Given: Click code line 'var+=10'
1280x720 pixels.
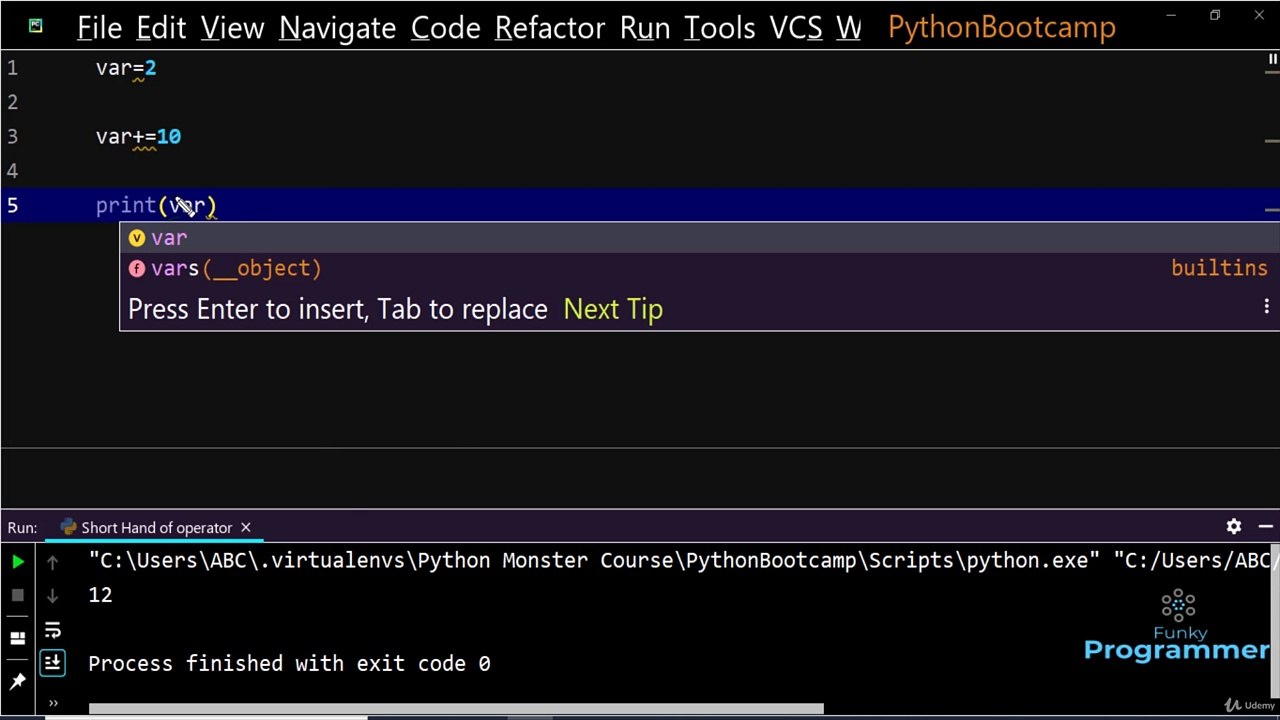Looking at the screenshot, I should [x=138, y=137].
